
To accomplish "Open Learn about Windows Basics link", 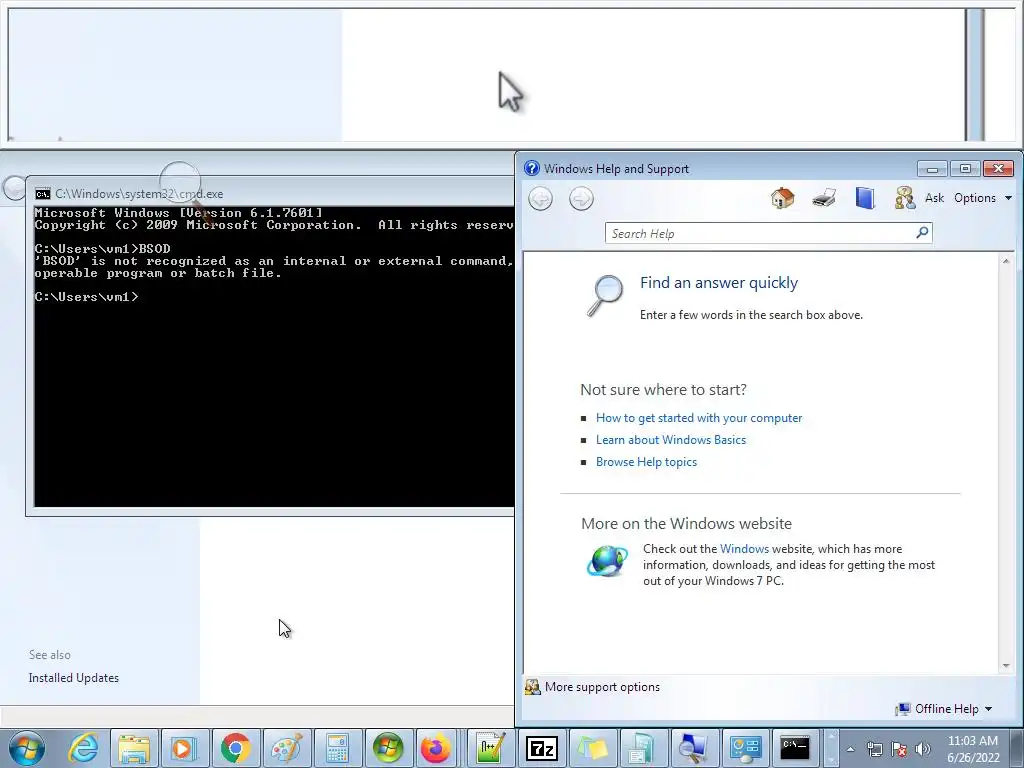I will (671, 440).
